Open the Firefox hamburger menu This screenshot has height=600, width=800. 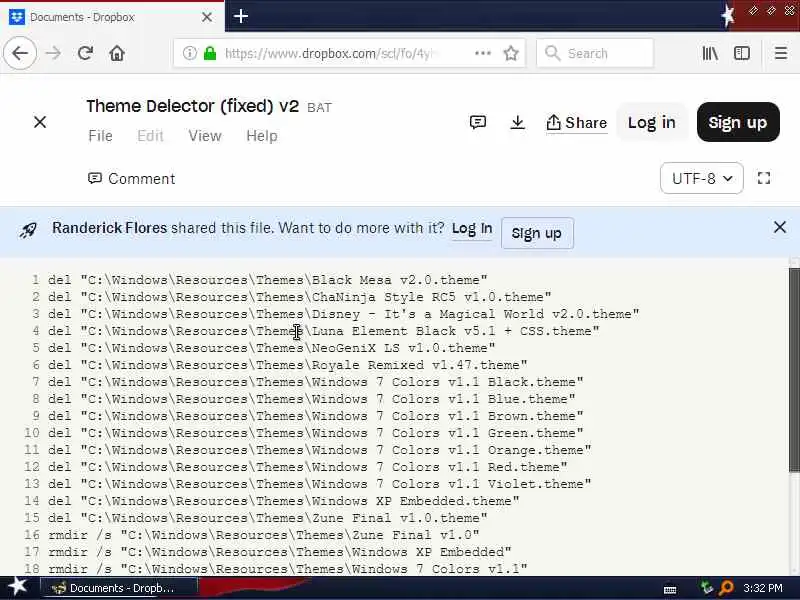pos(781,53)
